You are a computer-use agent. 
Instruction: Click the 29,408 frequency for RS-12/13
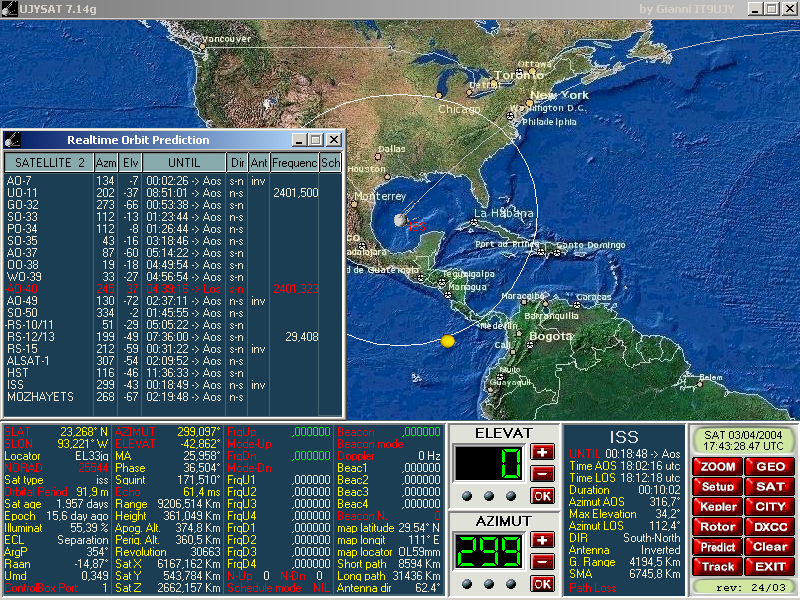pos(302,337)
